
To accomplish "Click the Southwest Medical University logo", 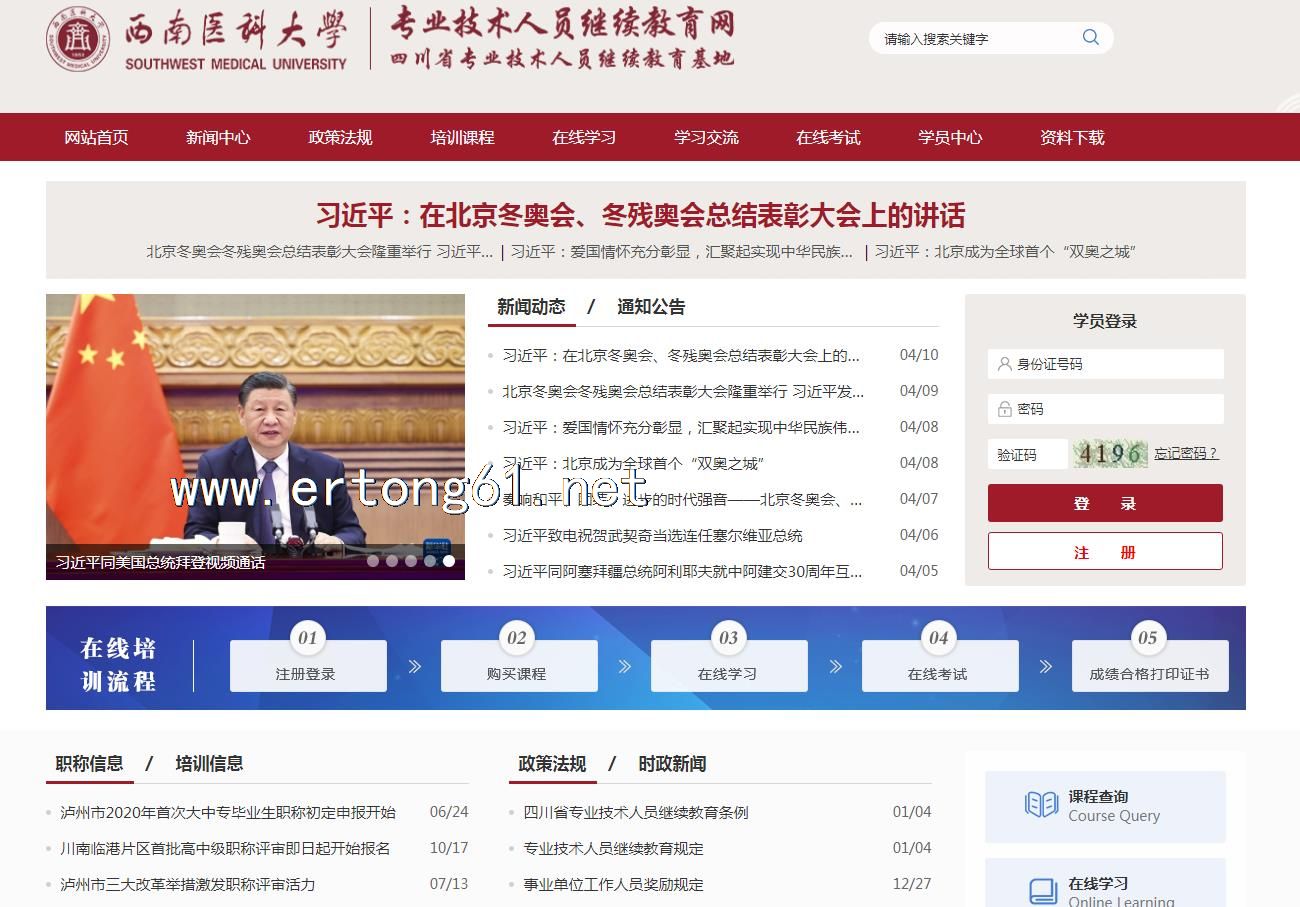I will tap(77, 39).
